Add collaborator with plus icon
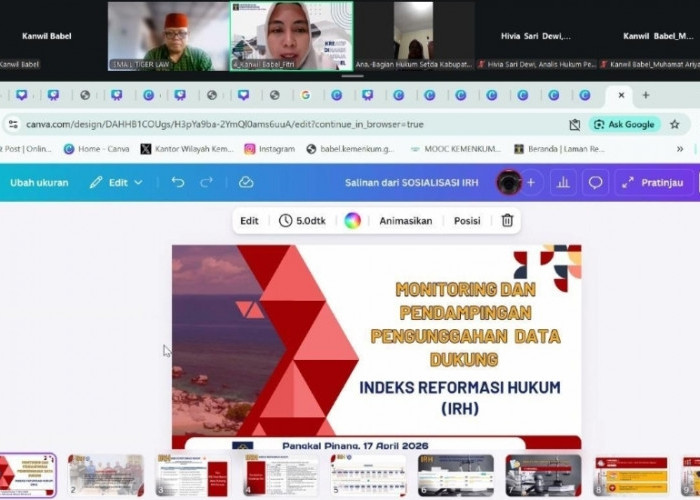 click(x=531, y=183)
